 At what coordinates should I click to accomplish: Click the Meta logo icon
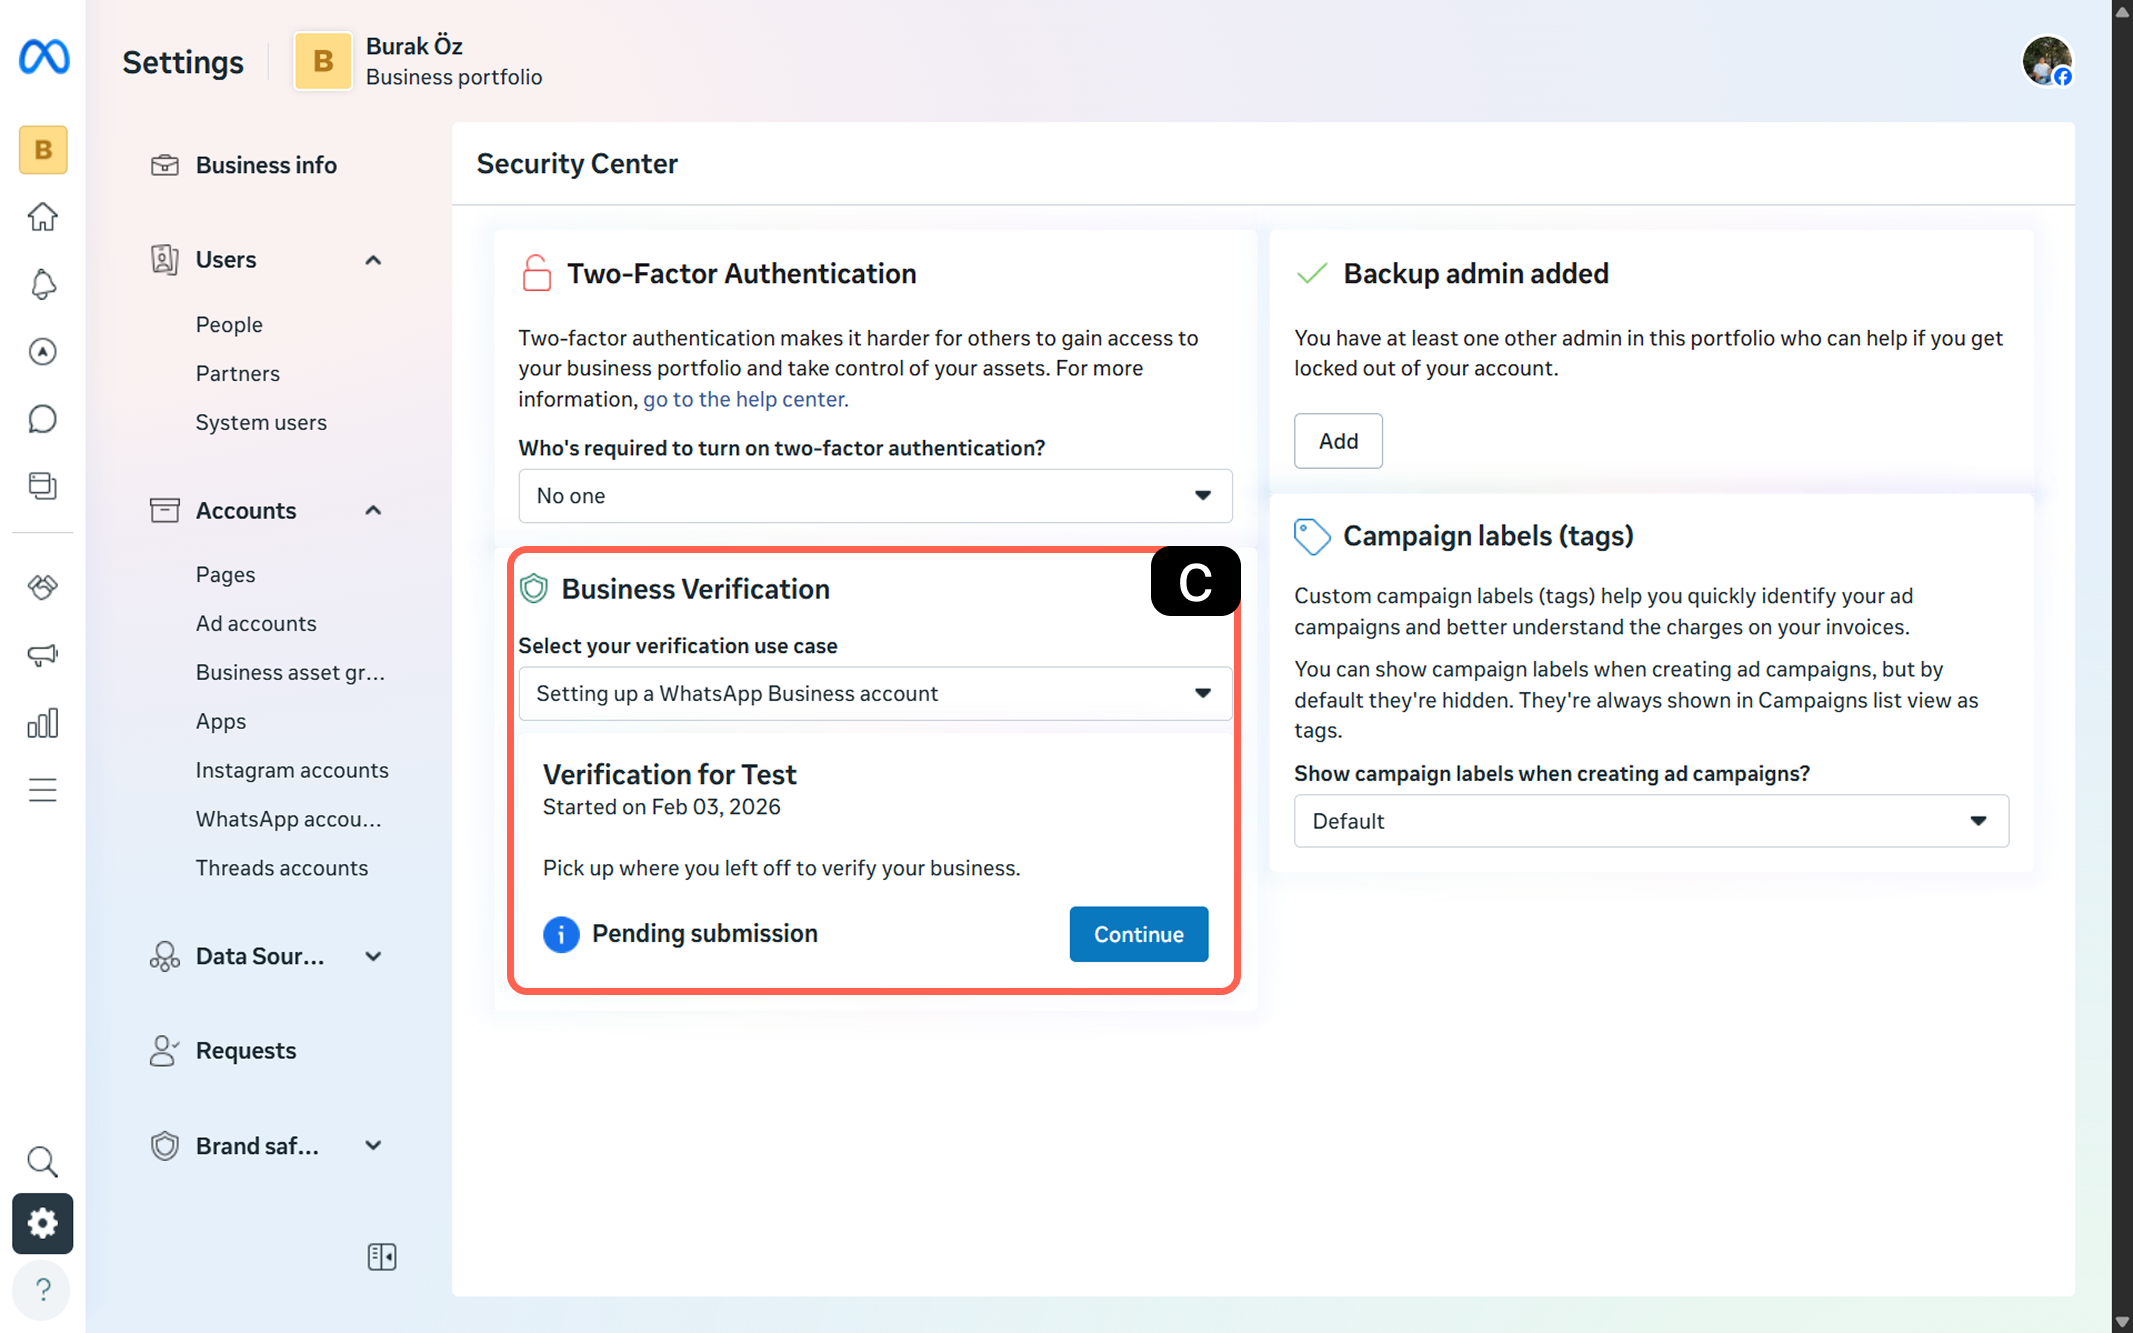pyautogui.click(x=44, y=57)
